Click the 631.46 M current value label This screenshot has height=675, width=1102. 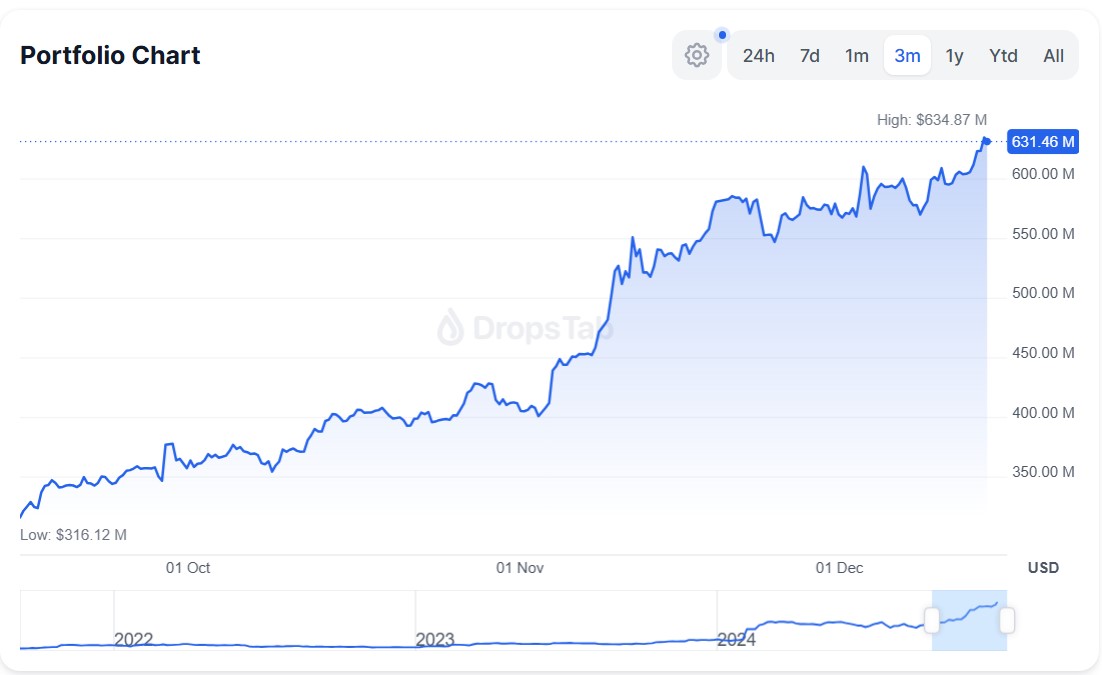pyautogui.click(x=1043, y=142)
